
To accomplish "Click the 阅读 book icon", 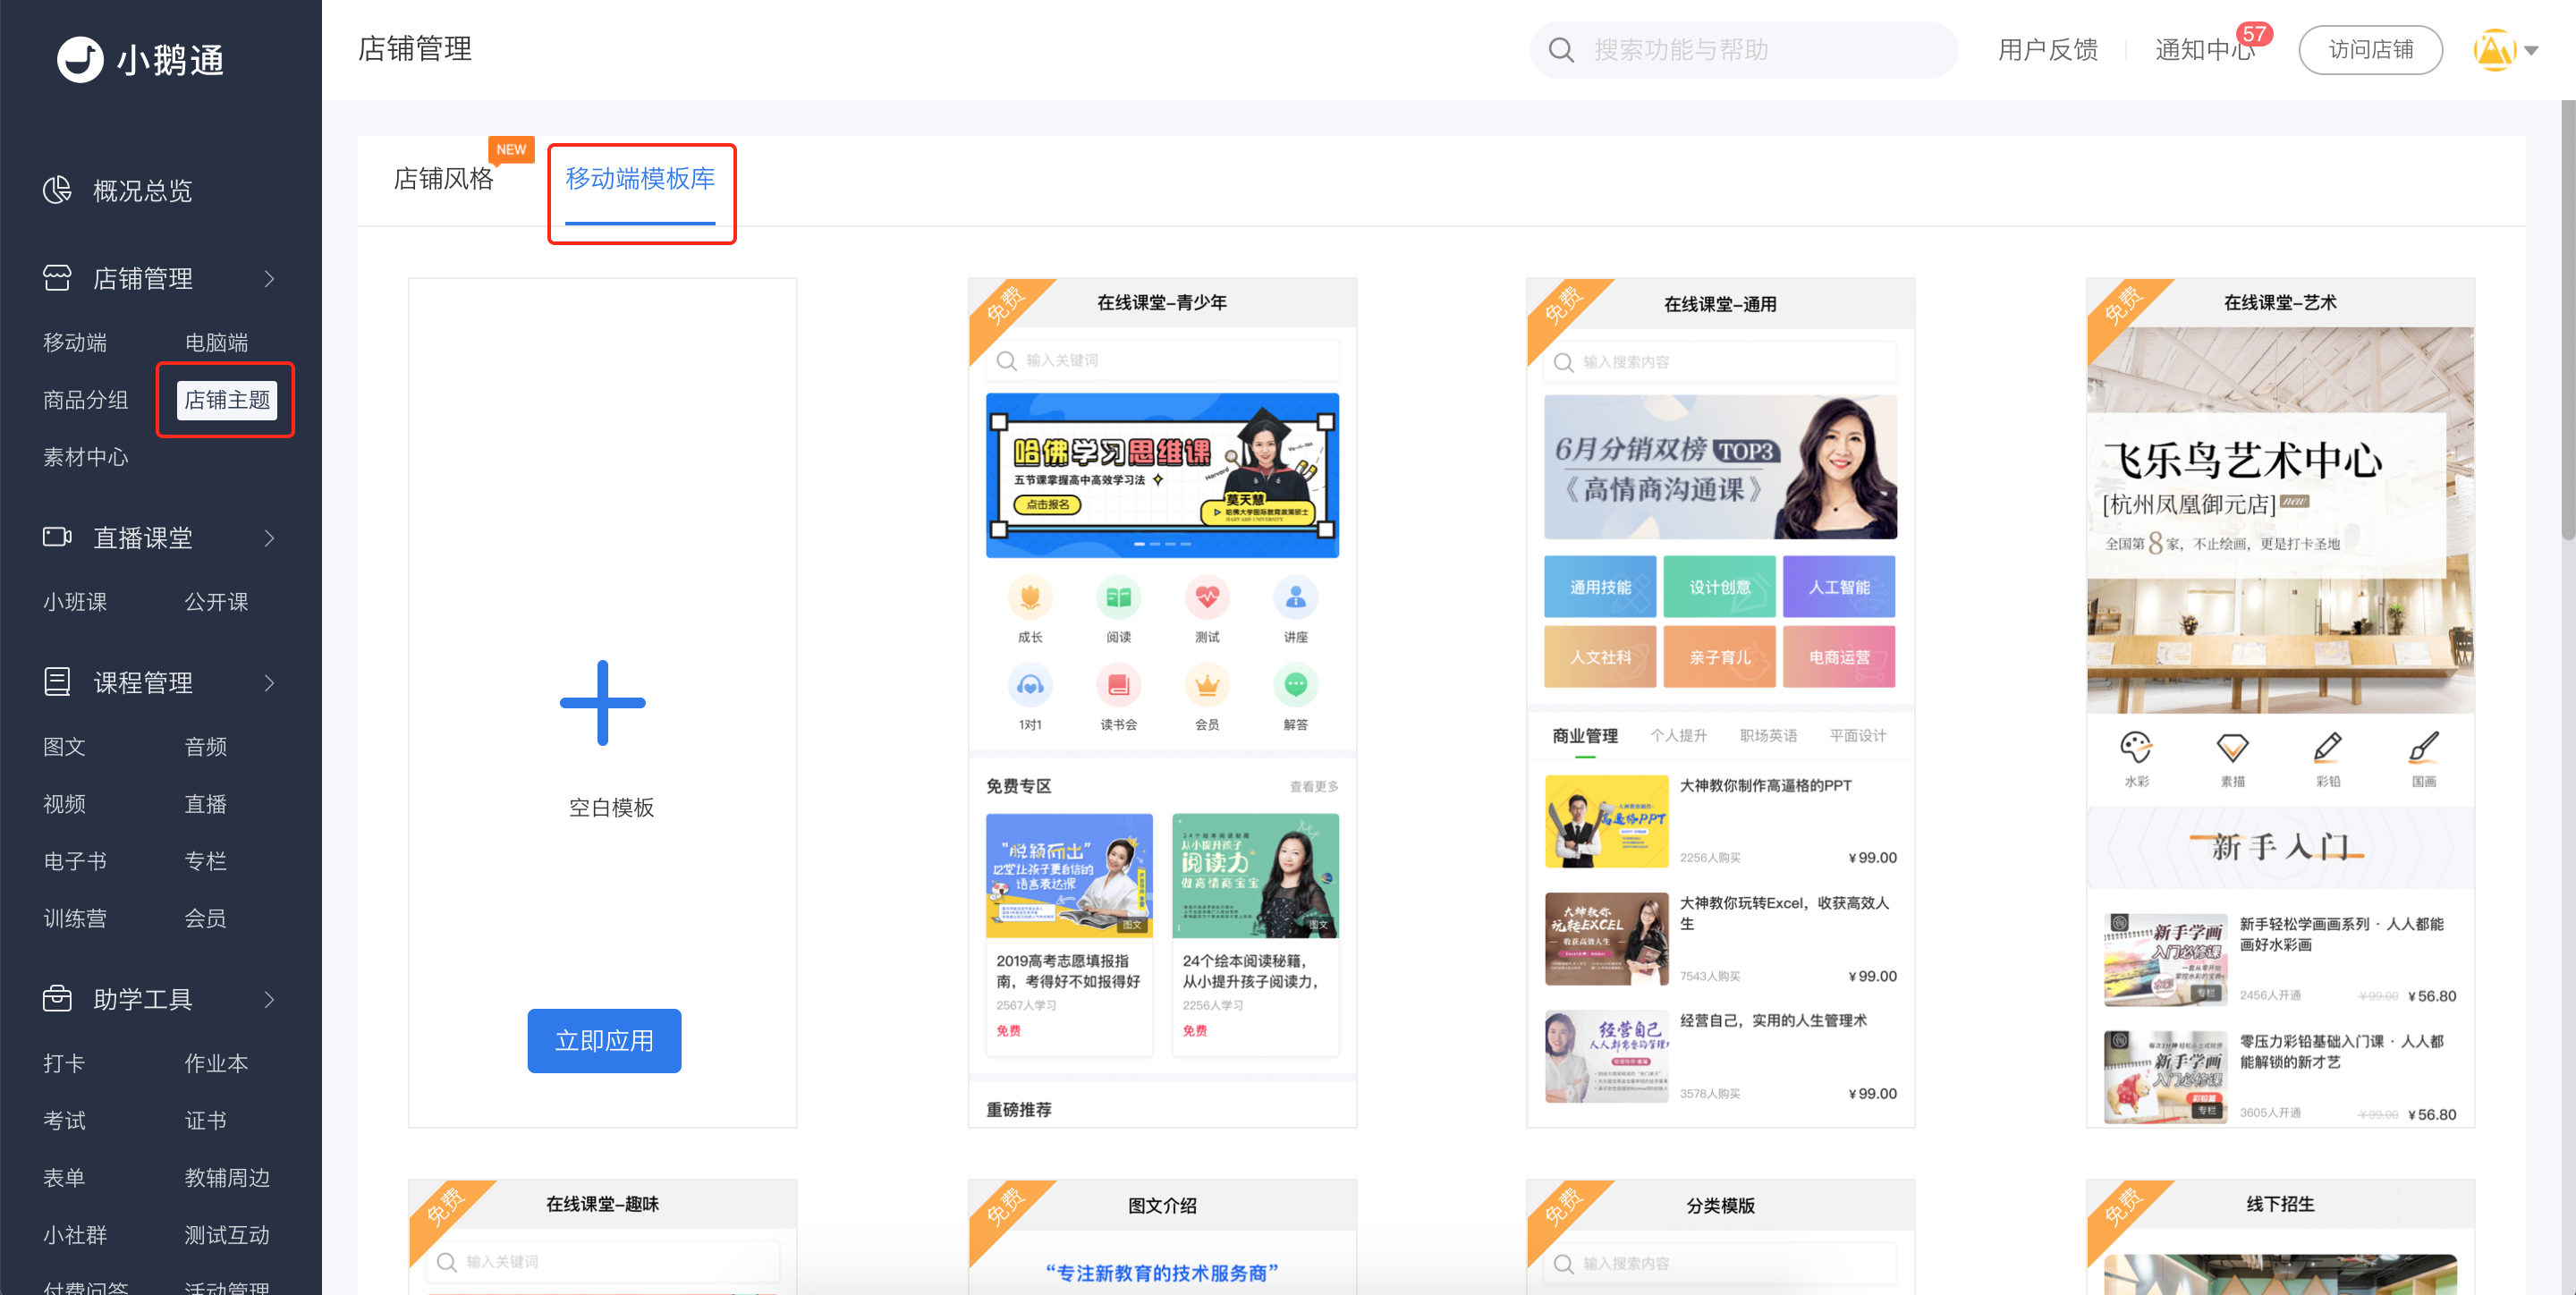I will tap(1118, 598).
